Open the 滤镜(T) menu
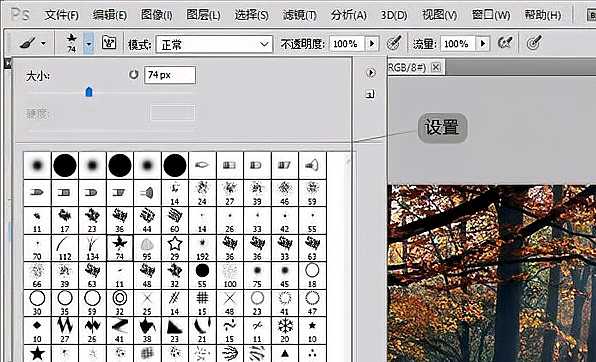596x362 pixels. point(299,15)
